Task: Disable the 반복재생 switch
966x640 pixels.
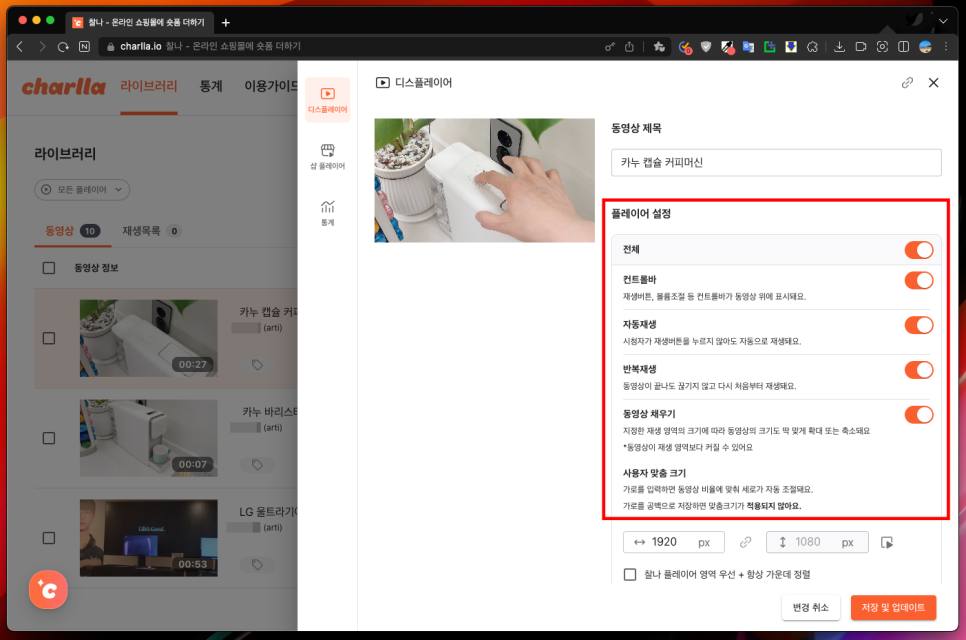Action: click(919, 370)
